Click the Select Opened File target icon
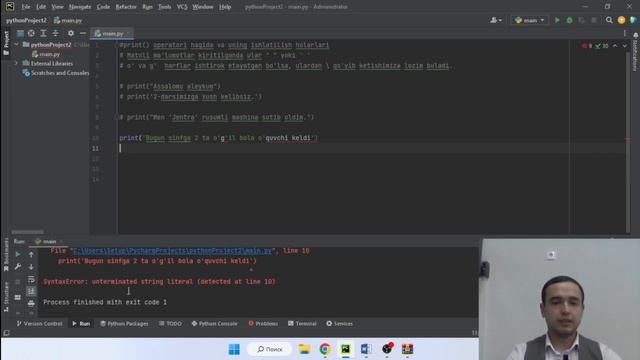This screenshot has width=640, height=360. (31, 33)
